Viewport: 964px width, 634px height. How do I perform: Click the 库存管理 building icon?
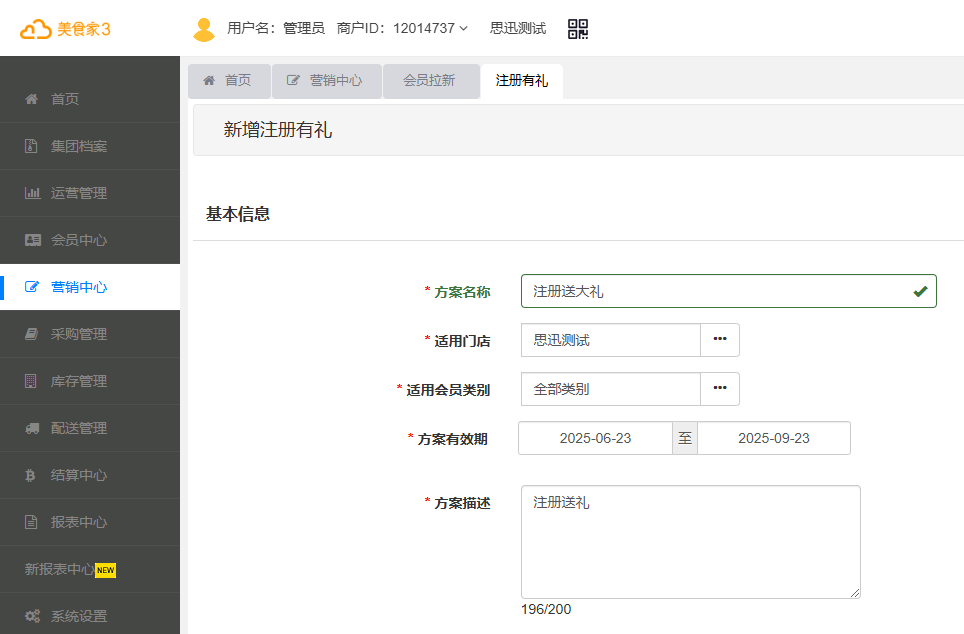(30, 381)
